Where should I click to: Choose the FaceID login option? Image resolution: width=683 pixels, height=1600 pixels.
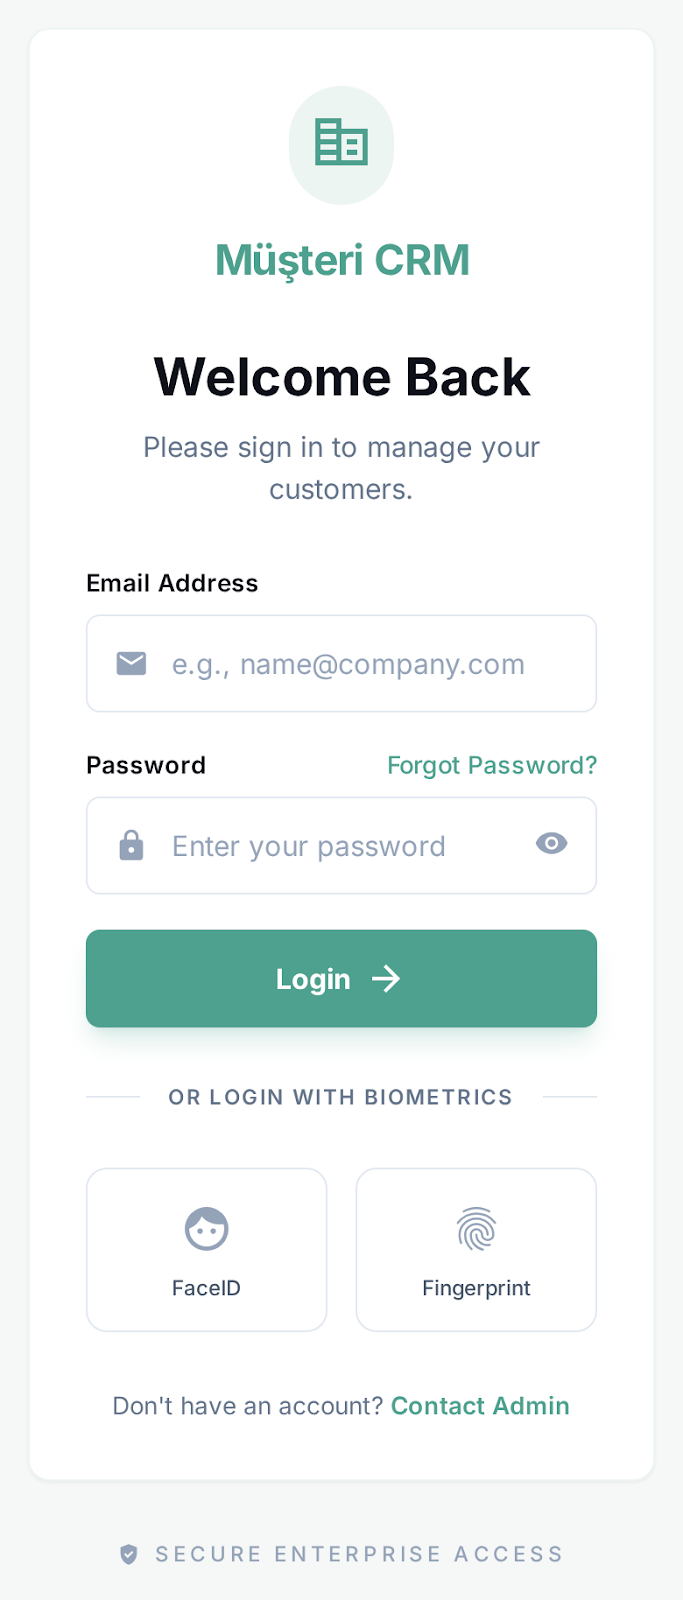pos(206,1249)
